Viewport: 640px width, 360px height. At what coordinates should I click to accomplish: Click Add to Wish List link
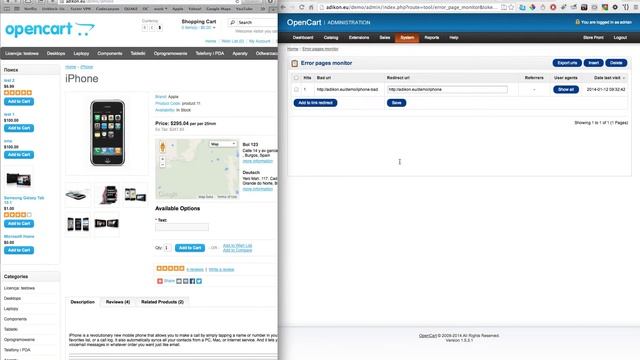(237, 245)
